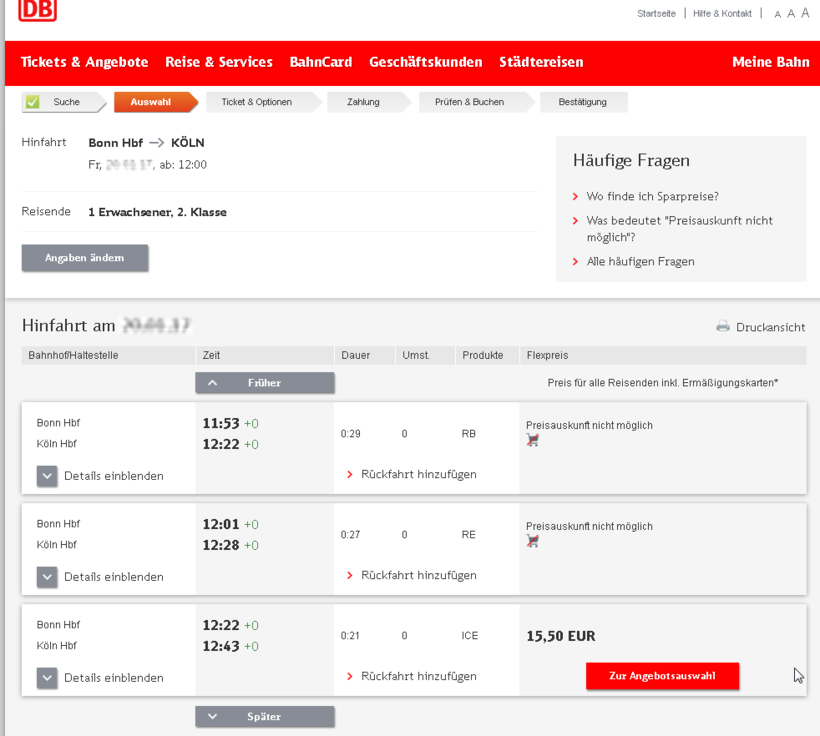Click the DB logo icon

[38, 10]
